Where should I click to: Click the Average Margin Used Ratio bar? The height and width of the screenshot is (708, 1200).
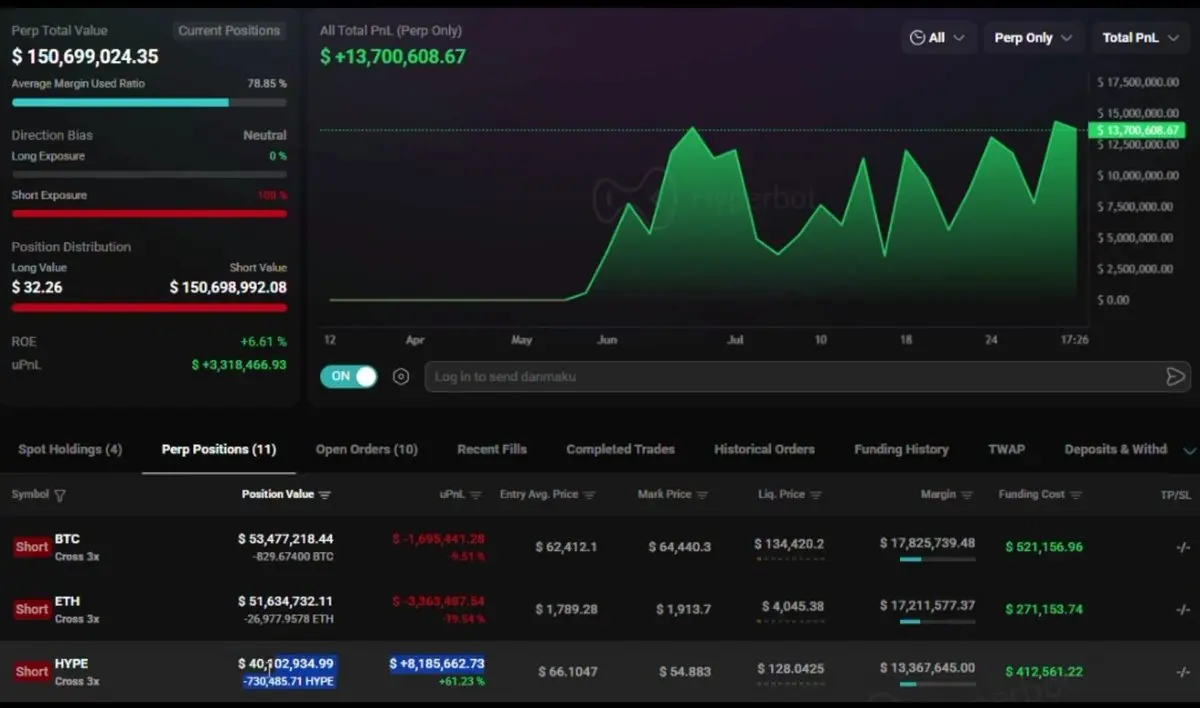(x=149, y=102)
